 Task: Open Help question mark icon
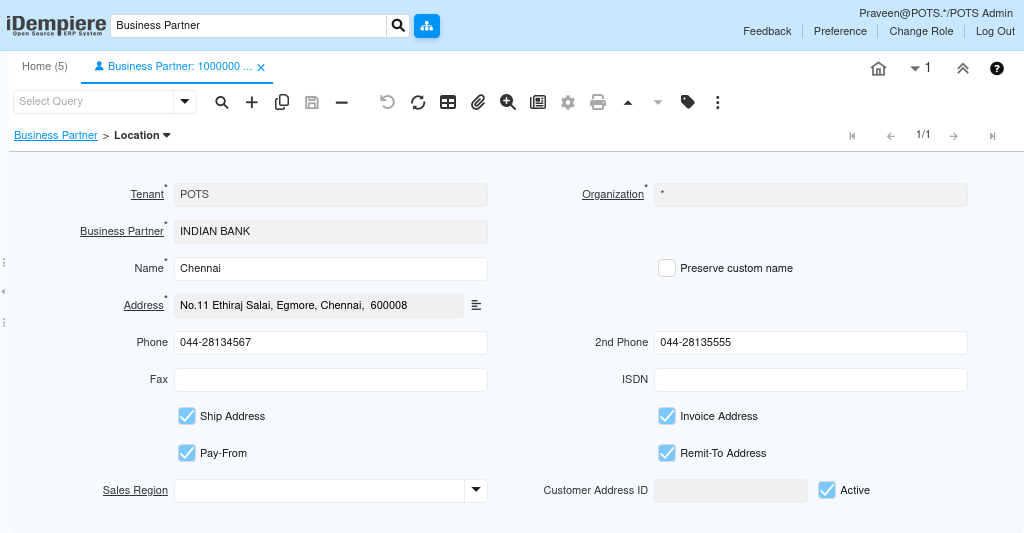click(x=997, y=69)
